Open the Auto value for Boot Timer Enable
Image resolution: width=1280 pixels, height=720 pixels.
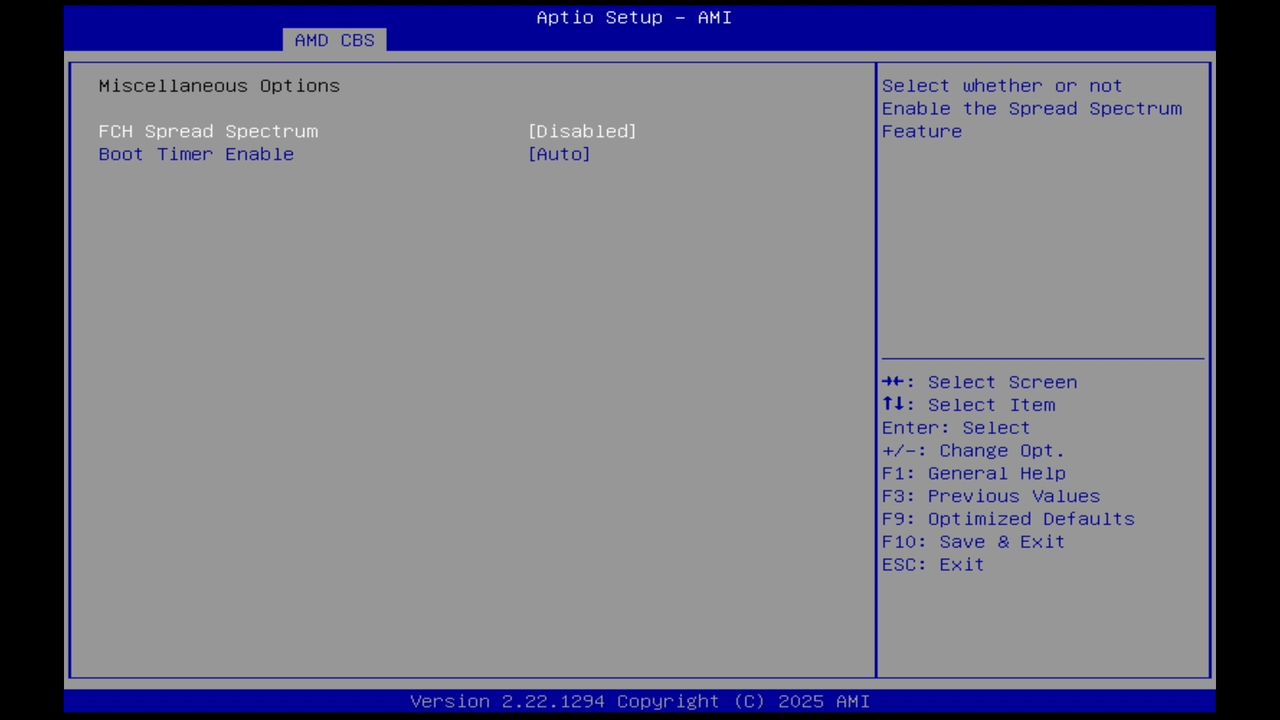(x=559, y=154)
